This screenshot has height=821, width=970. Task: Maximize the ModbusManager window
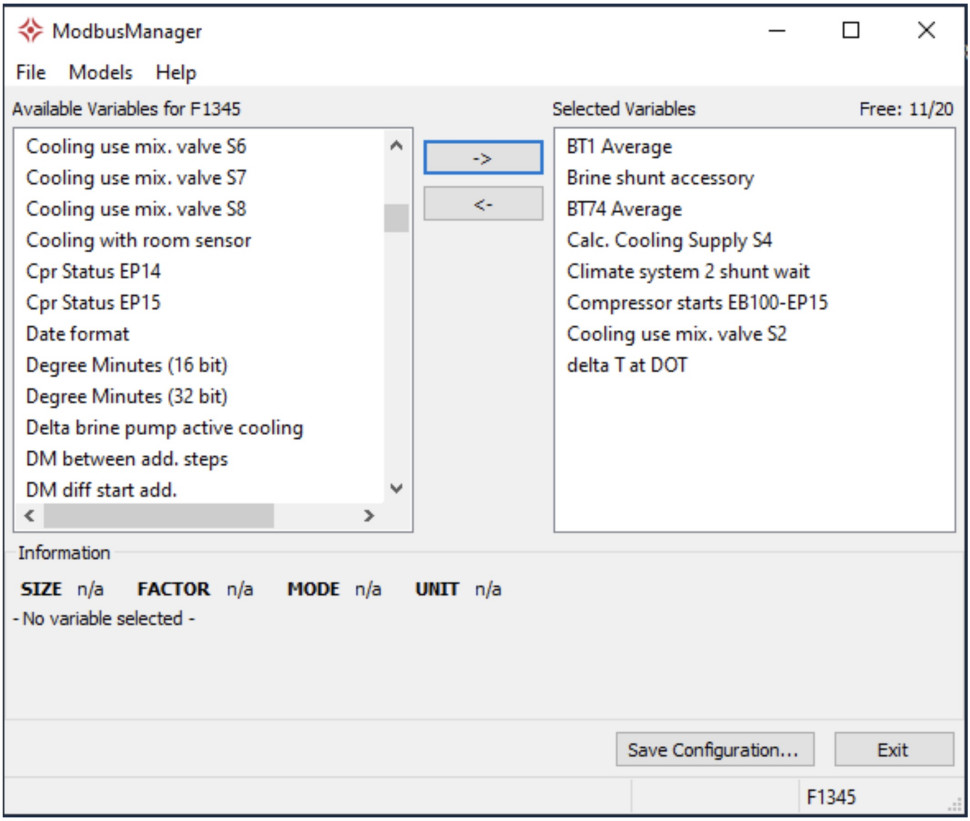click(851, 31)
